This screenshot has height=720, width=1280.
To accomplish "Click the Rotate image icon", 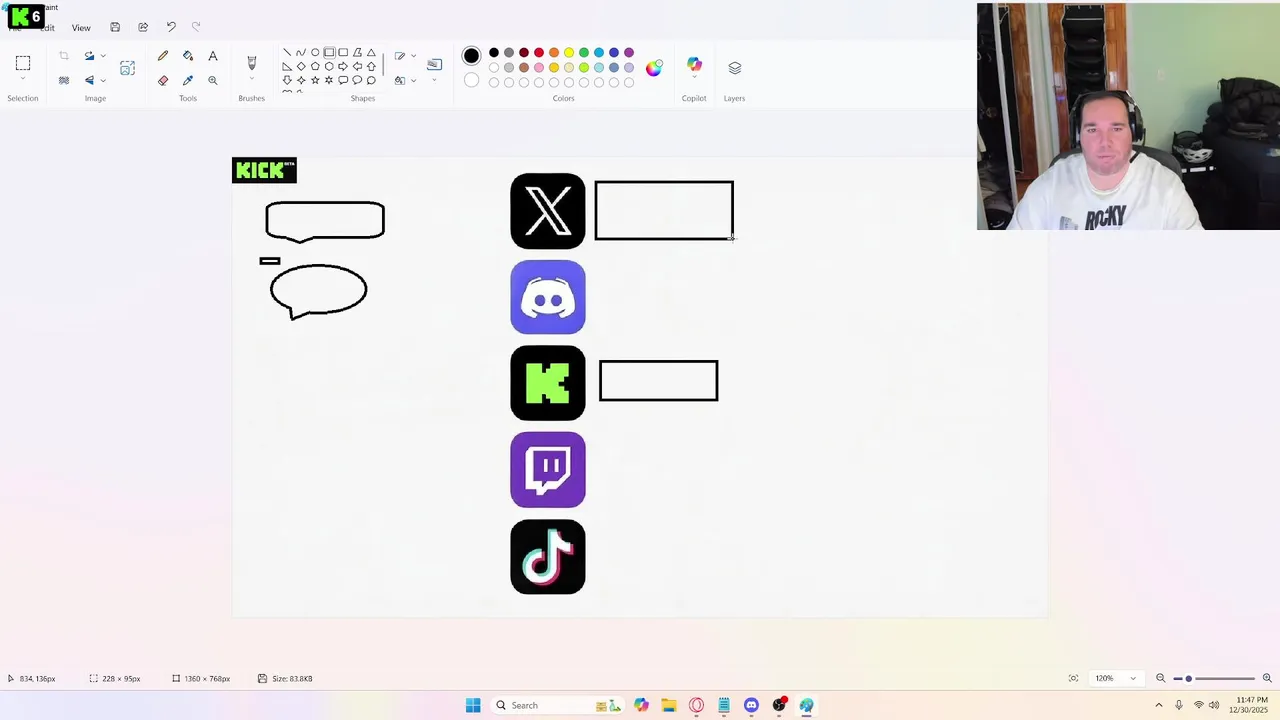I will tap(89, 56).
